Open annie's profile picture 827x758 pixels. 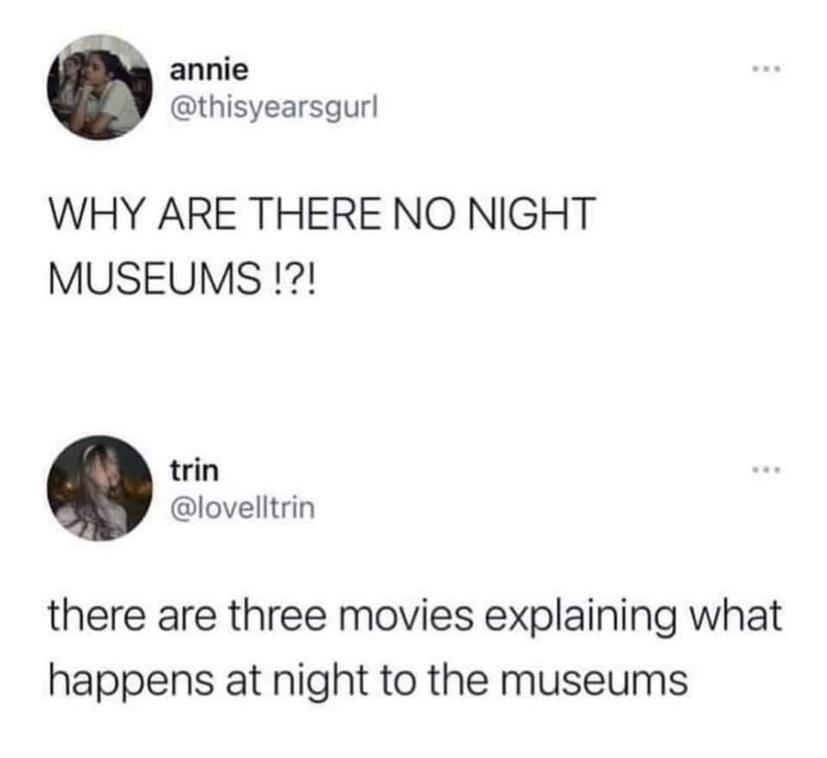[x=100, y=87]
